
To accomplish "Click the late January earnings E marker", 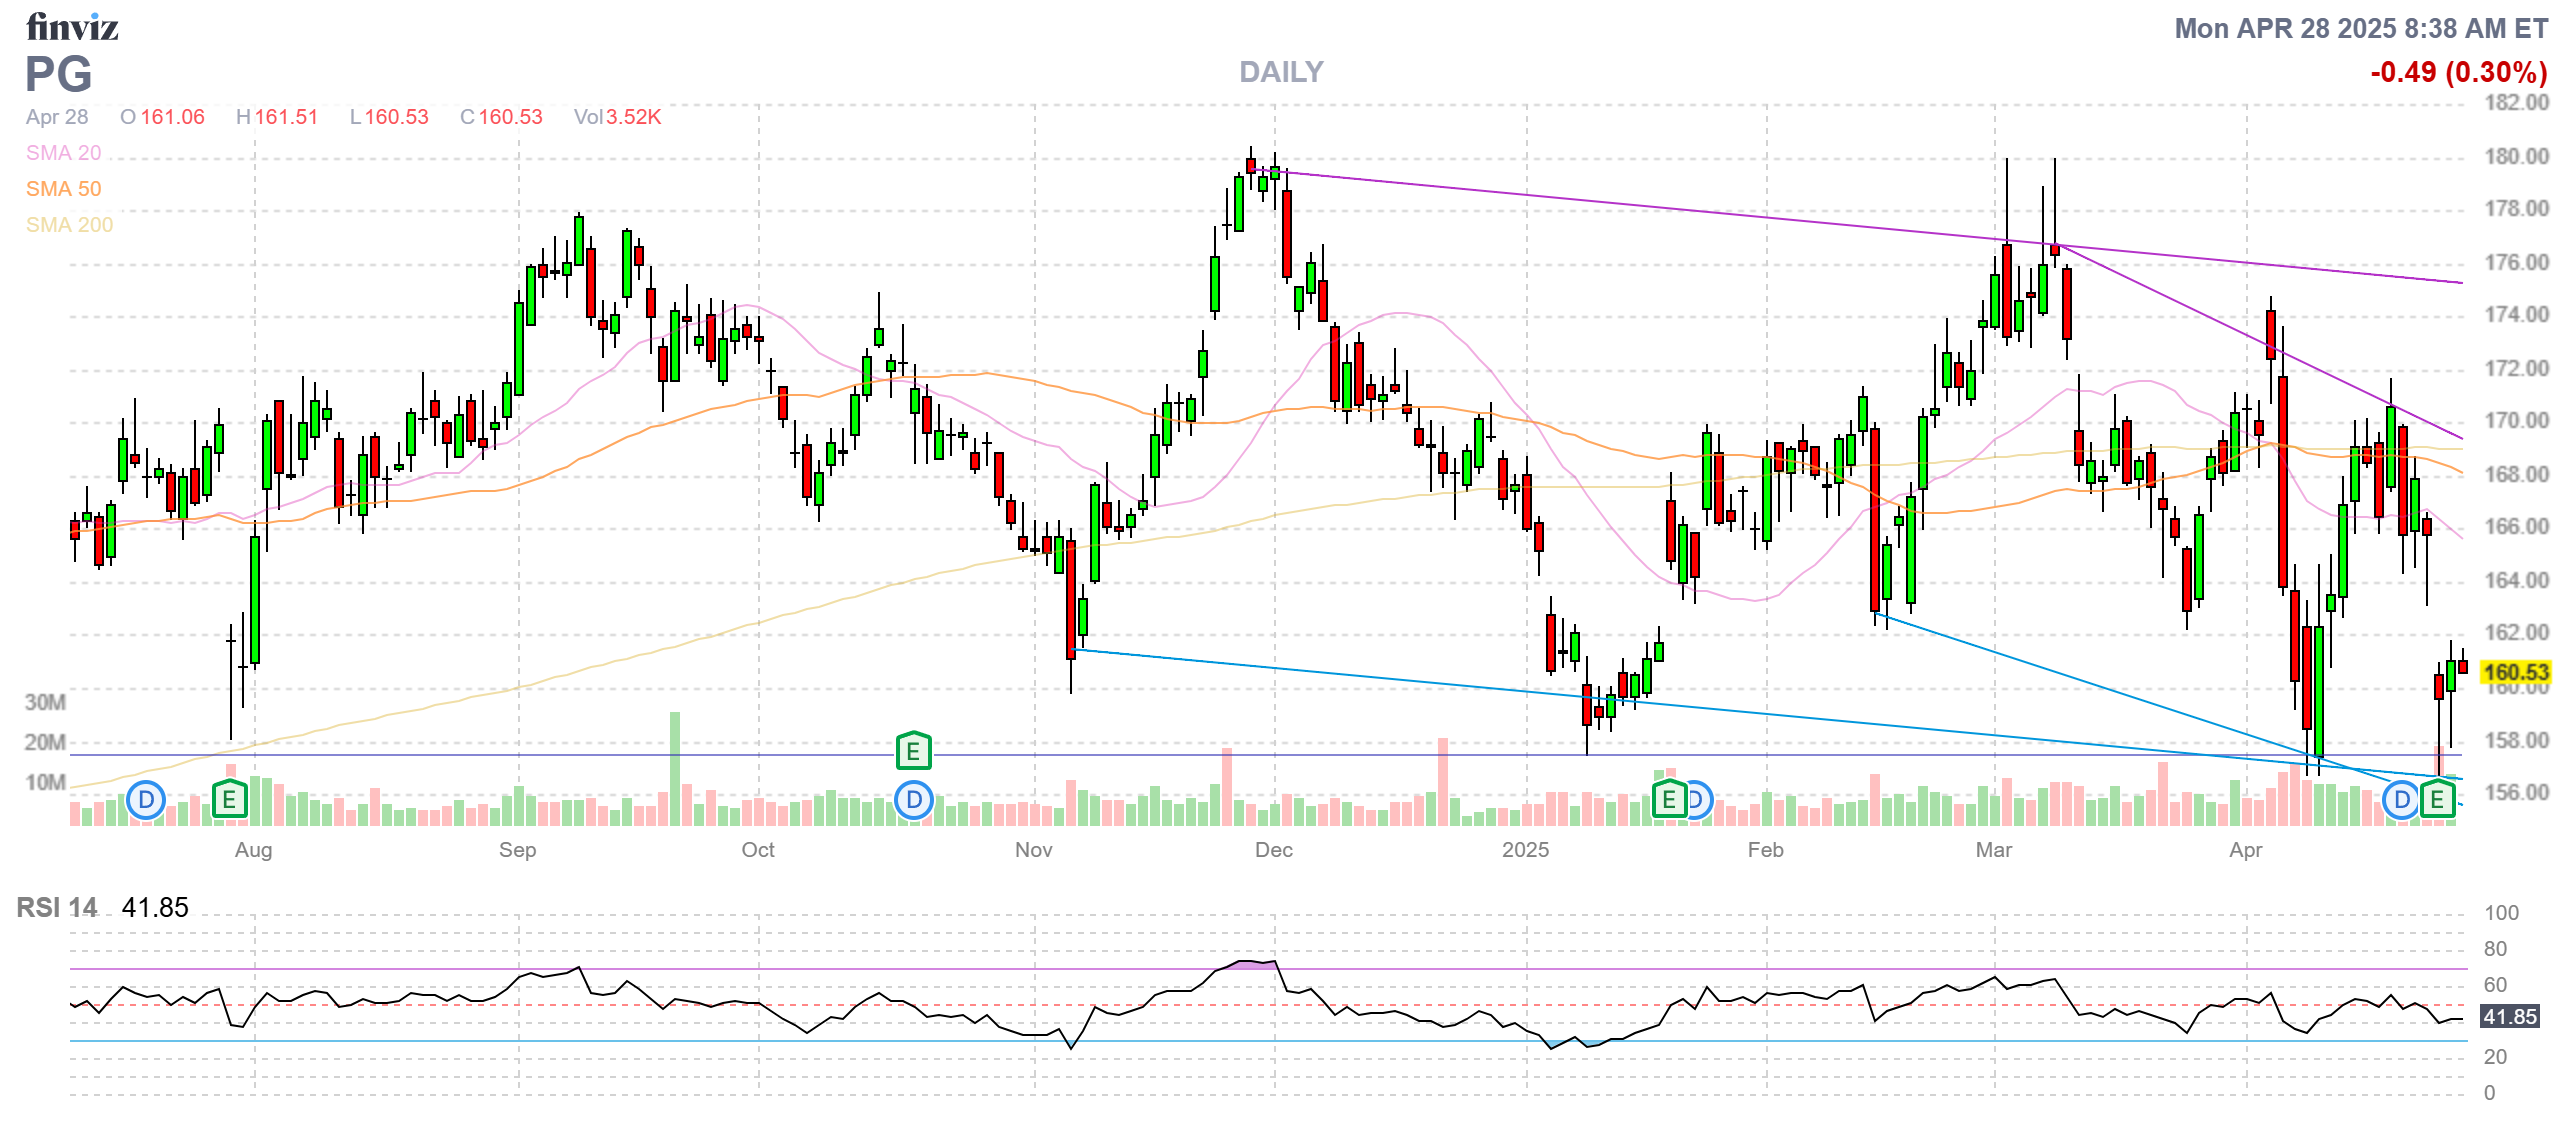I will click(1668, 800).
